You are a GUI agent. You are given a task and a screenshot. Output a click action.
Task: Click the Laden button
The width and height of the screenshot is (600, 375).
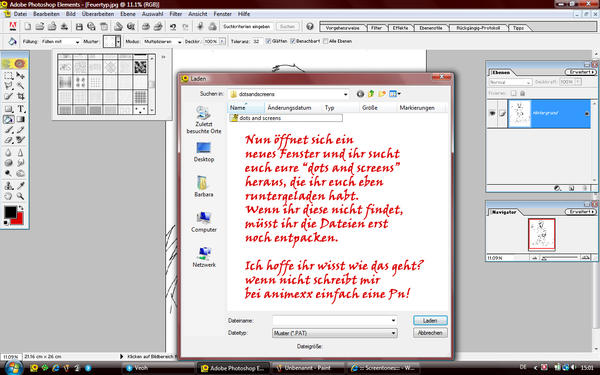click(430, 320)
